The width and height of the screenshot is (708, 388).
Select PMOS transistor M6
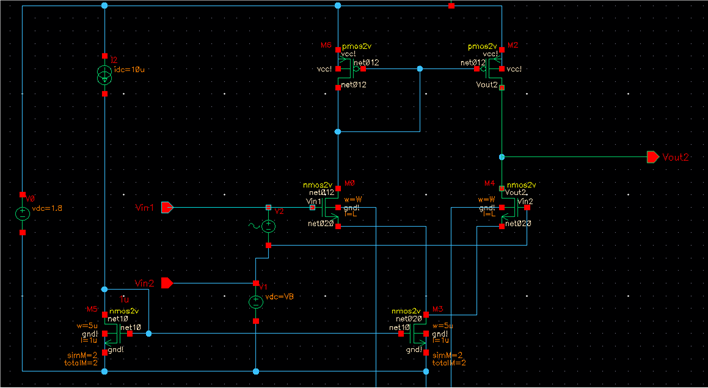point(348,69)
